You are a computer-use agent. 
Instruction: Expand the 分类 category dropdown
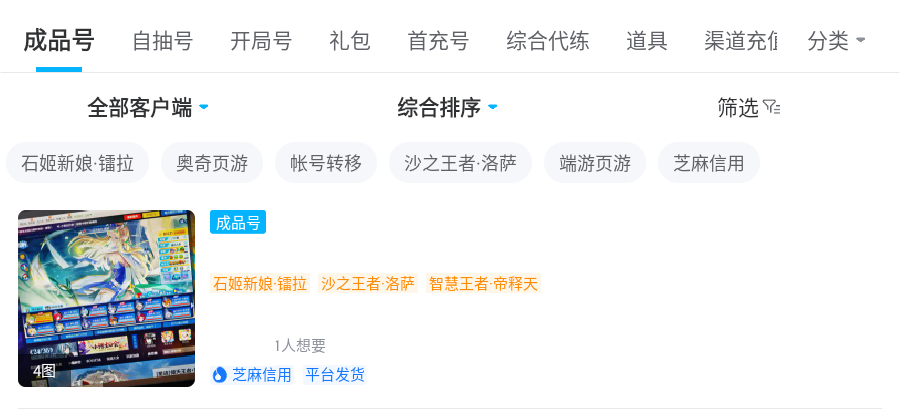coord(836,41)
